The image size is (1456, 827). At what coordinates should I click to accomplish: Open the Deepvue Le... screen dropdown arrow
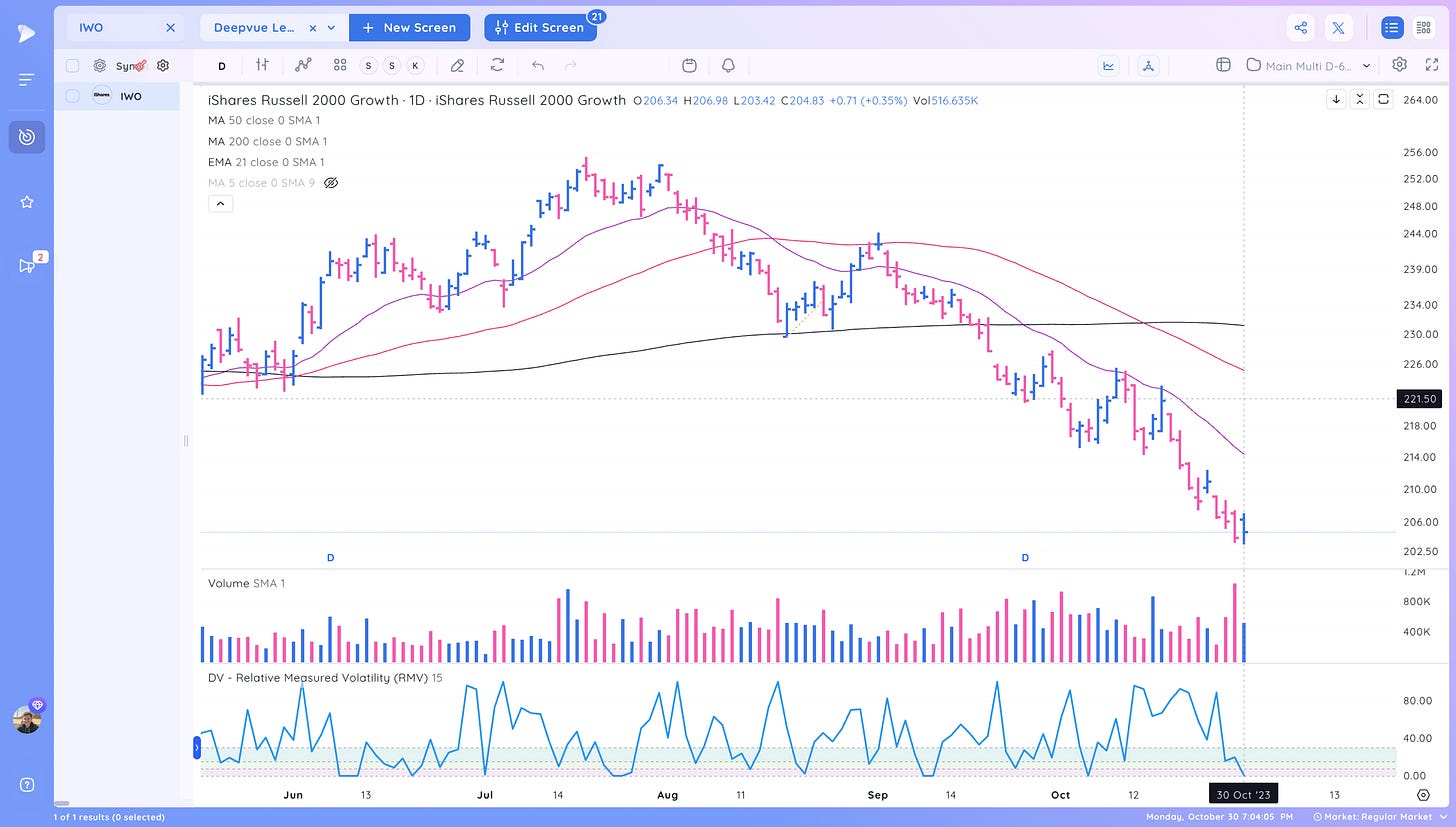(331, 28)
